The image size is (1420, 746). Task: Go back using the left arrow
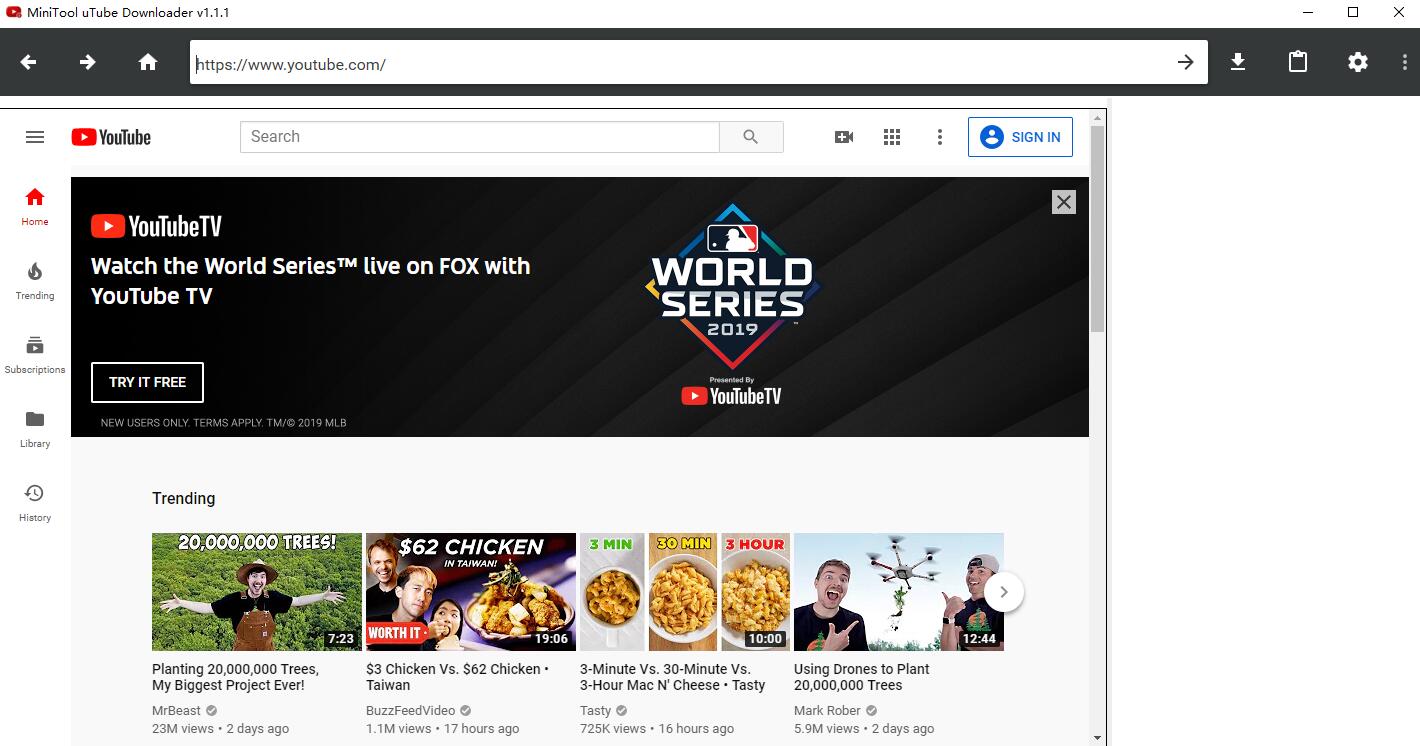29,62
